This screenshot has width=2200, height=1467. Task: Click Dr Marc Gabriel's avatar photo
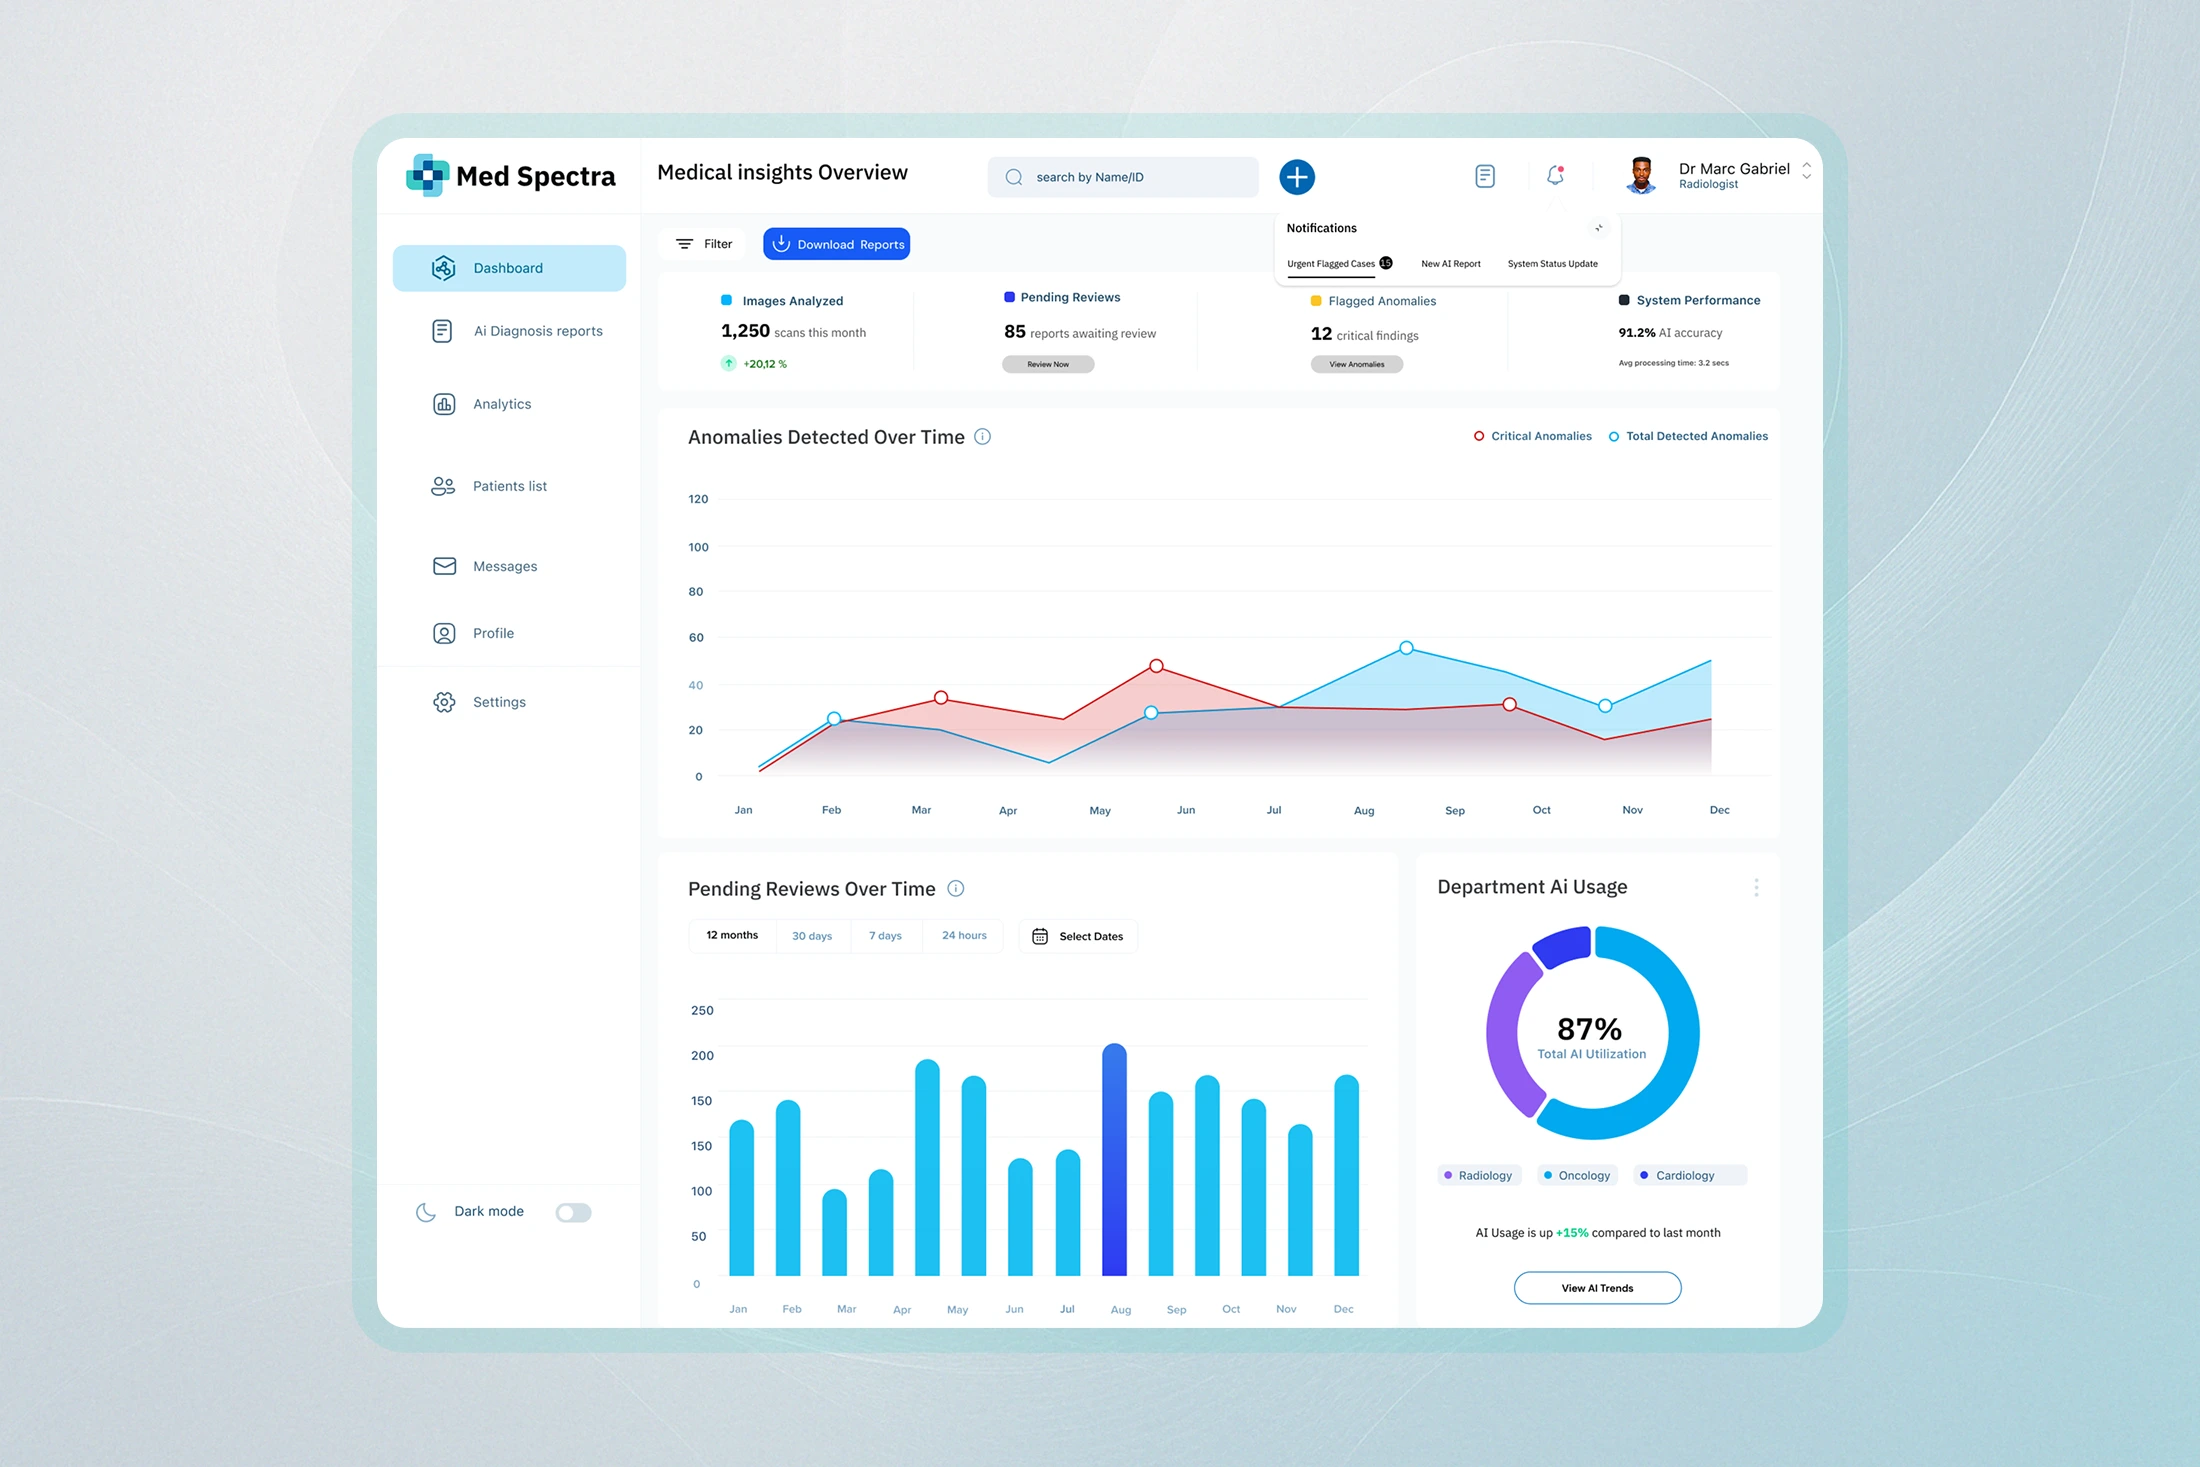(1640, 175)
